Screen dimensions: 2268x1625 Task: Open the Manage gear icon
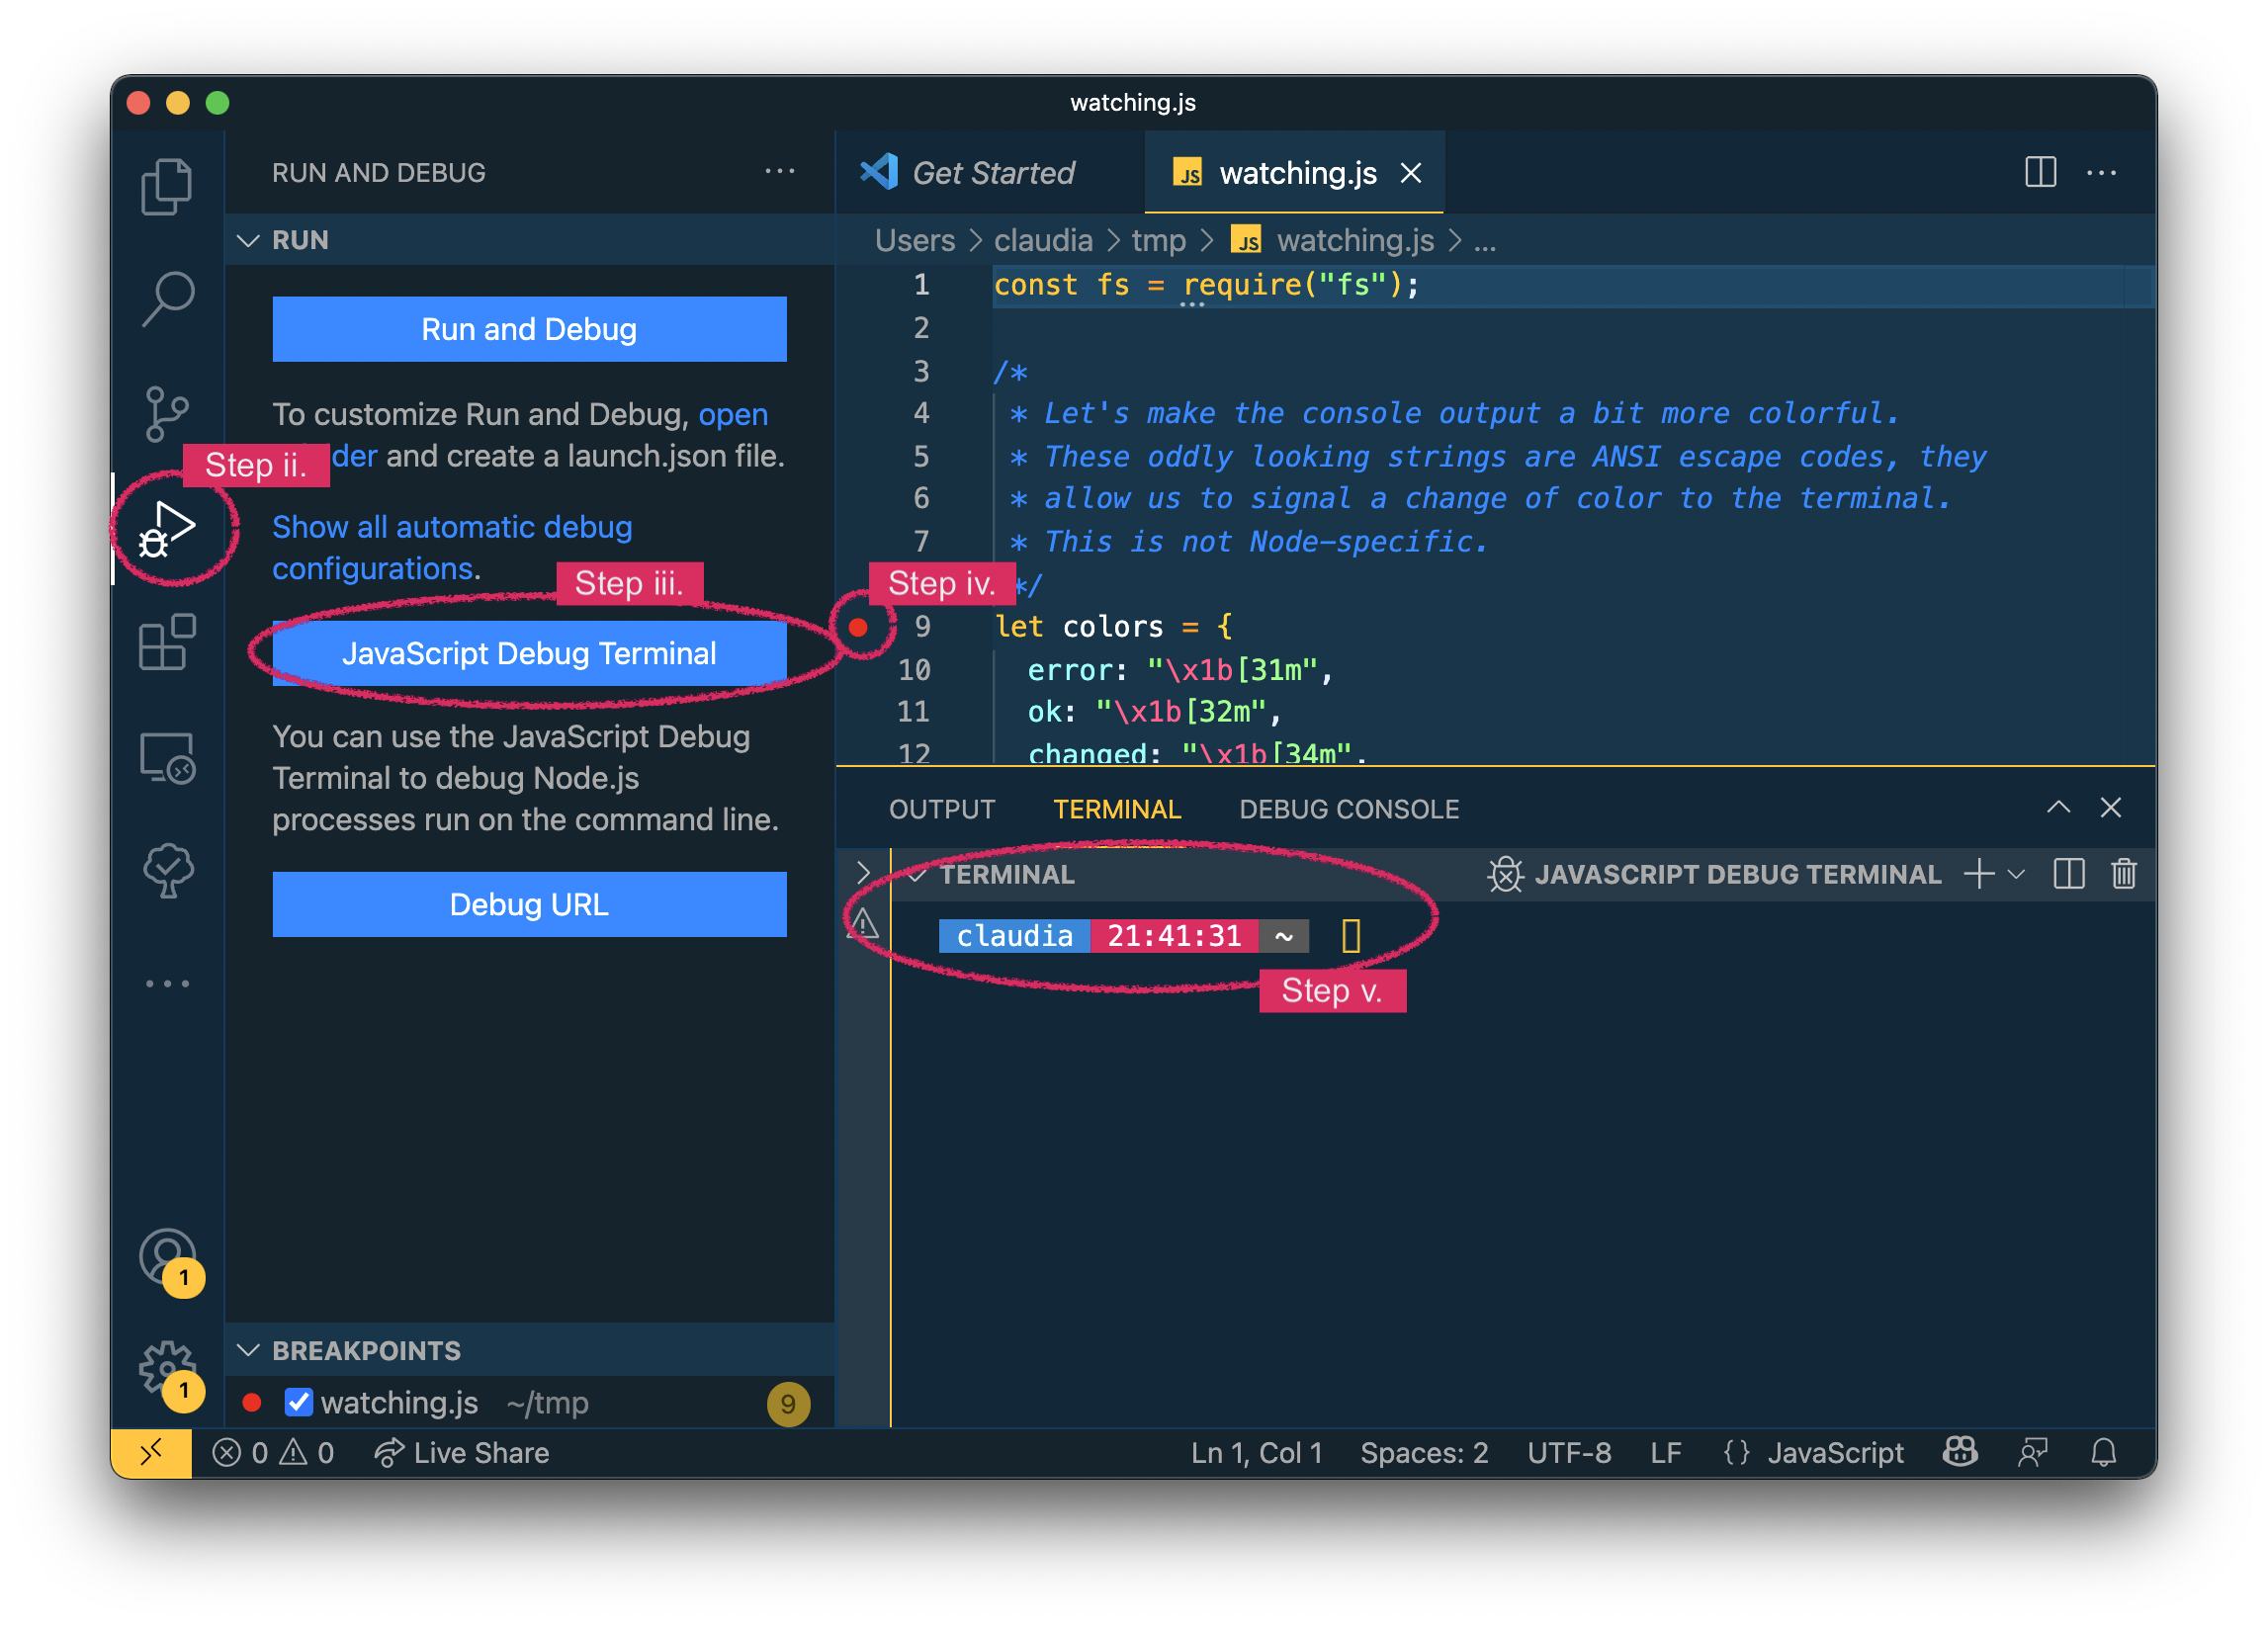(x=167, y=1369)
